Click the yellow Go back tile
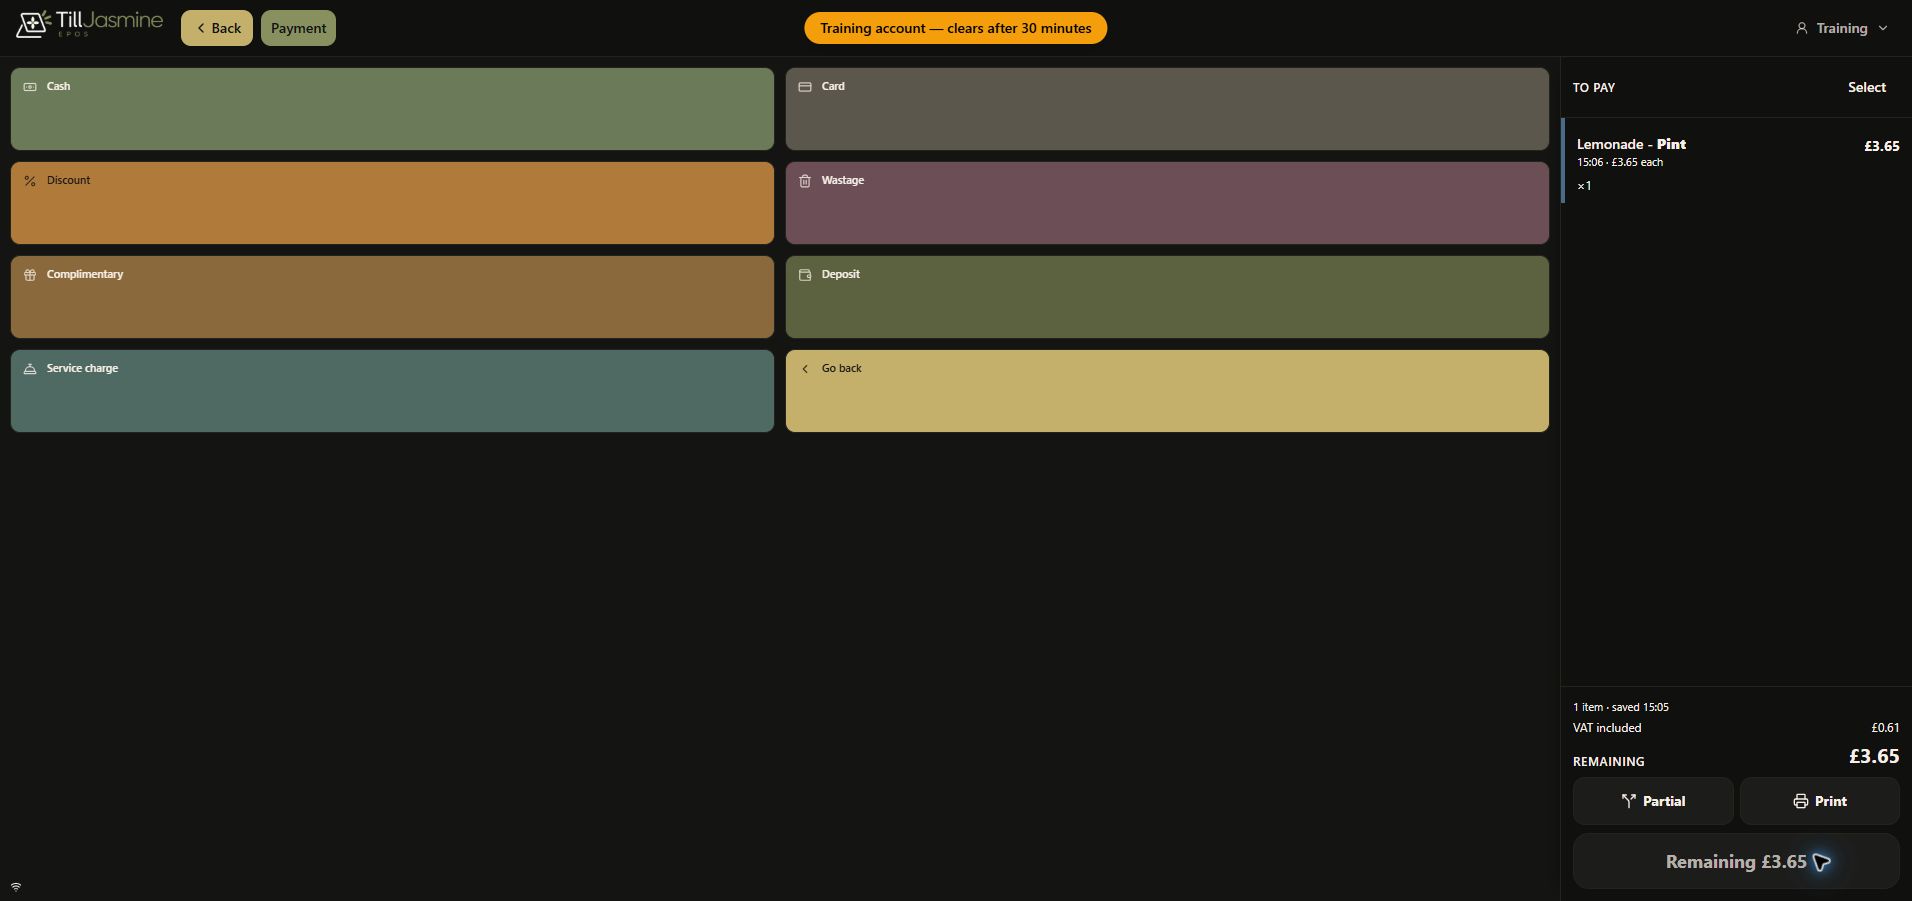Screen dimensions: 1912x901 1167,391
